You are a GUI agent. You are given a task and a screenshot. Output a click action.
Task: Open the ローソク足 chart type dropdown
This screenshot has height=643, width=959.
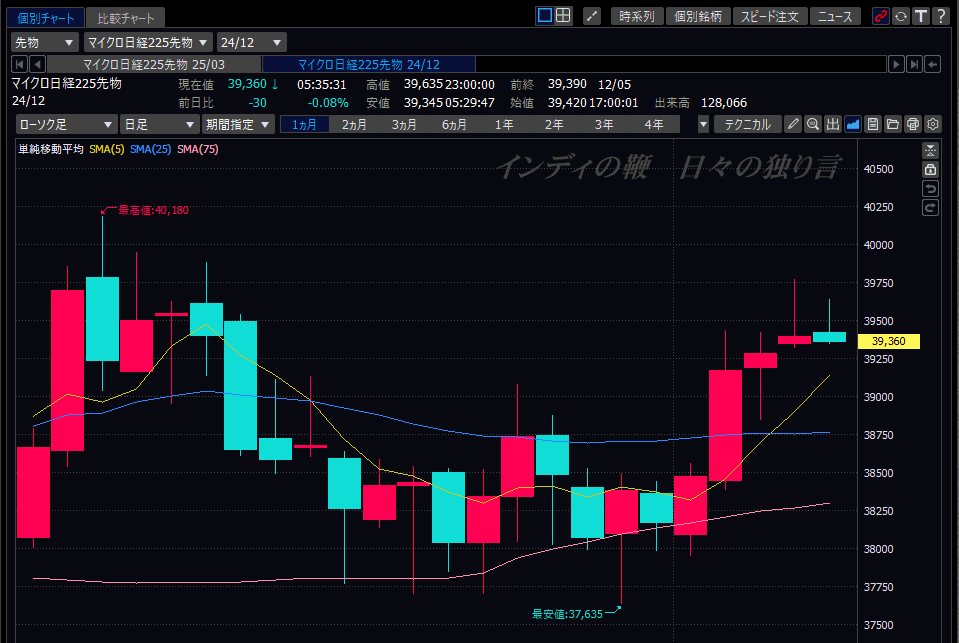(66, 124)
